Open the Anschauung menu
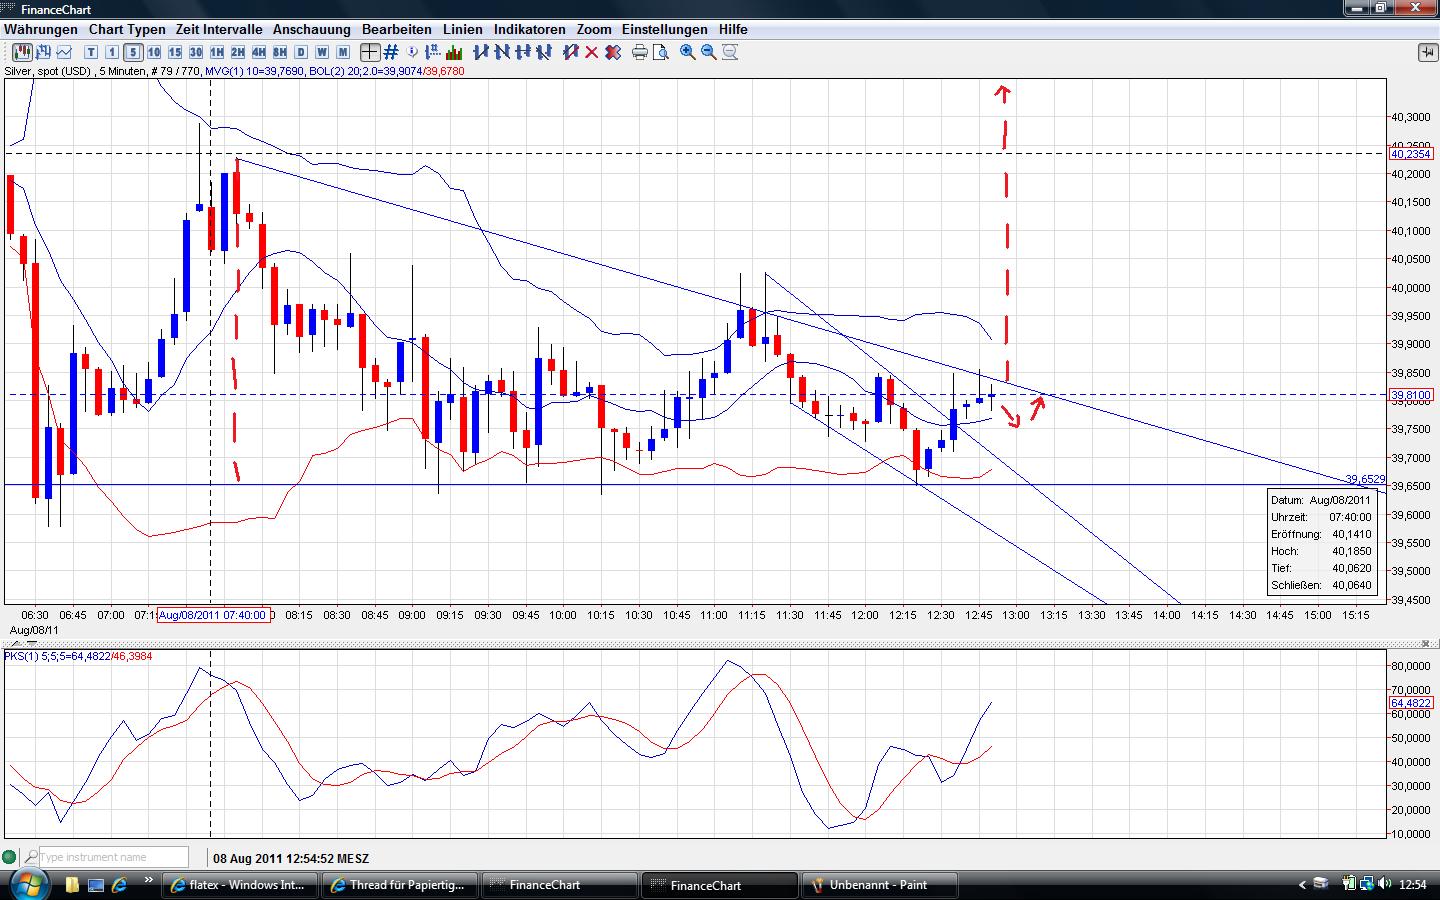Viewport: 1440px width, 900px height. [312, 29]
